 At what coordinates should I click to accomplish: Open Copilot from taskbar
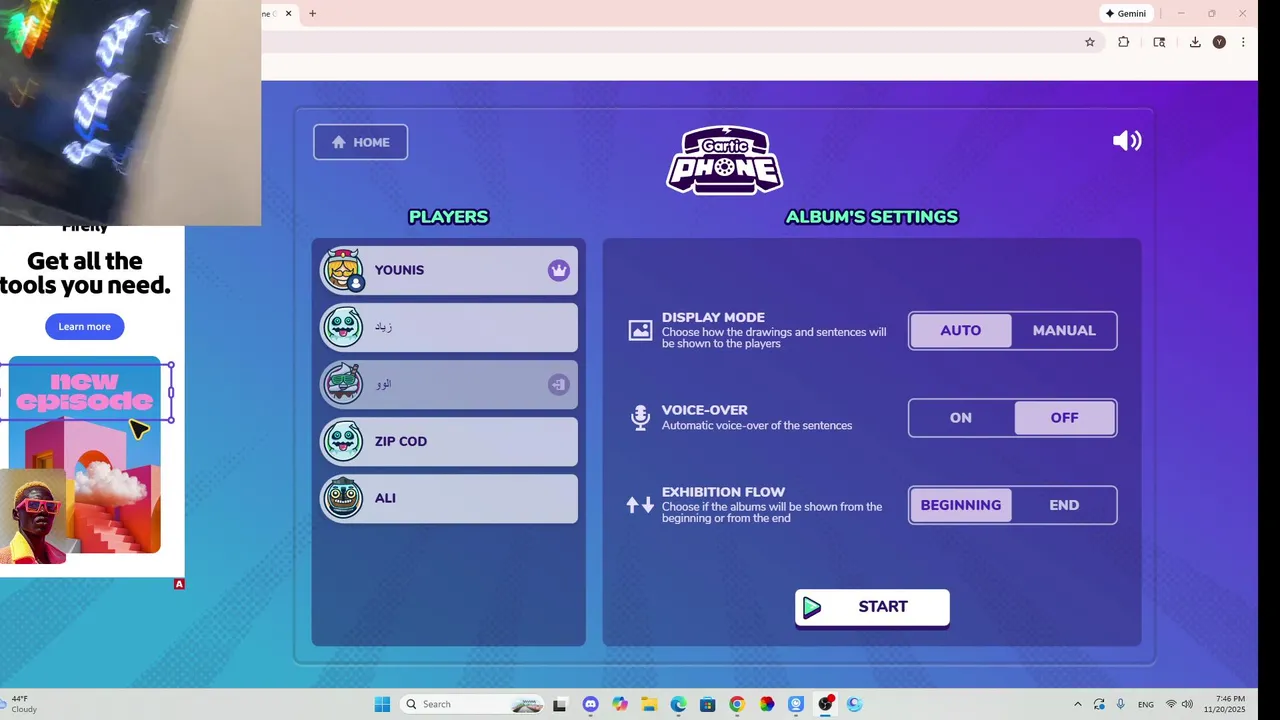620,704
